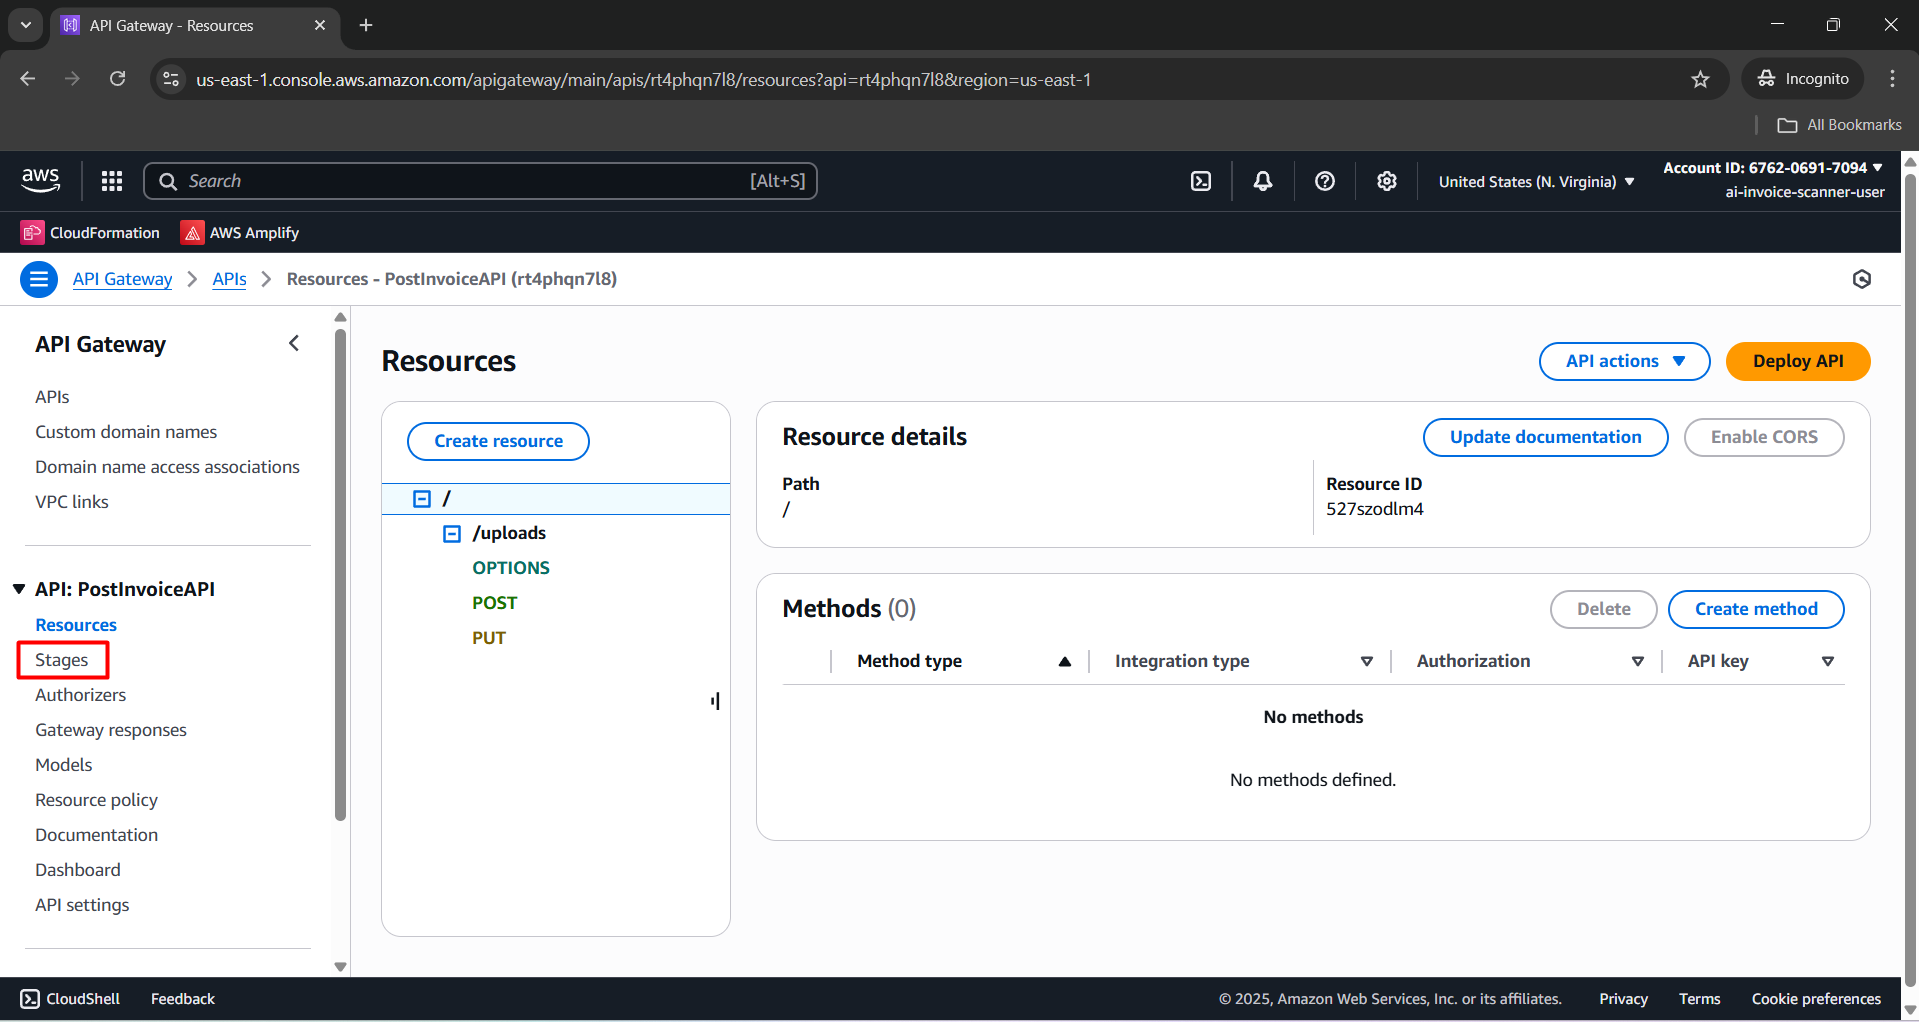Image resolution: width=1919 pixels, height=1022 pixels.
Task: Go to Stages in the sidebar
Action: (62, 660)
